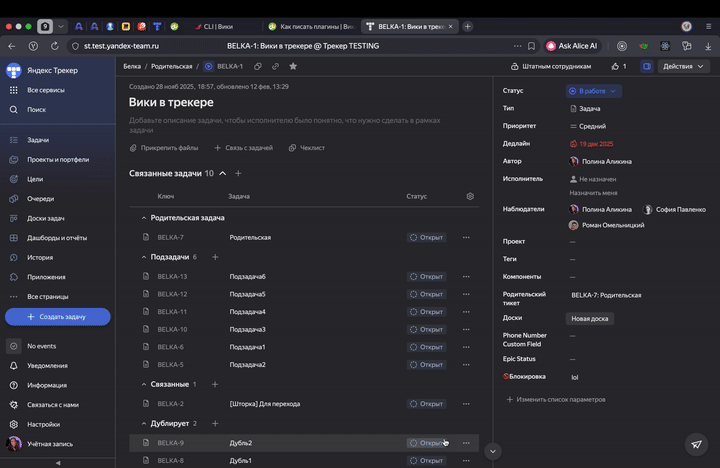
Task: Click Штатным сотрудникам access lock
Action: pos(551,67)
